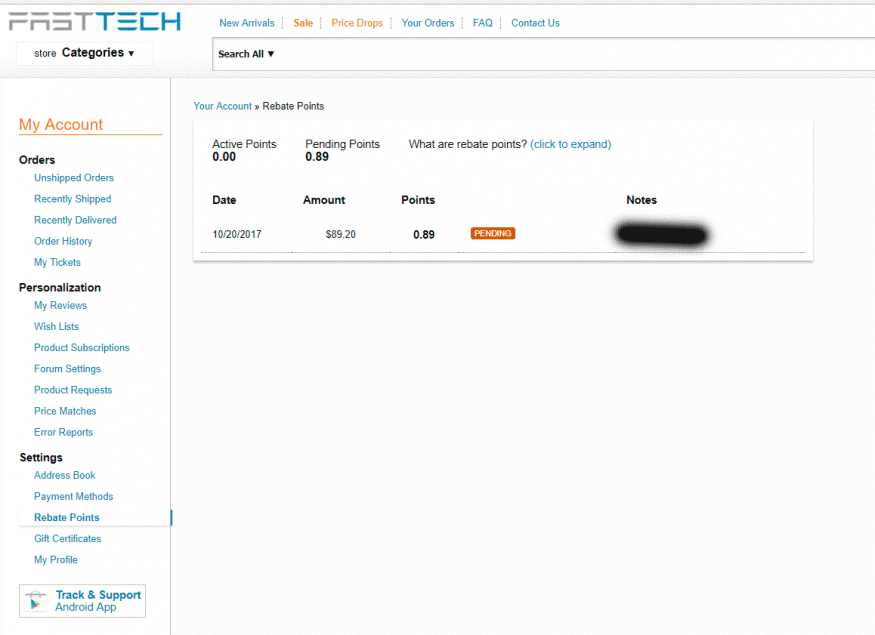Click the FastTech logo

pos(95,21)
